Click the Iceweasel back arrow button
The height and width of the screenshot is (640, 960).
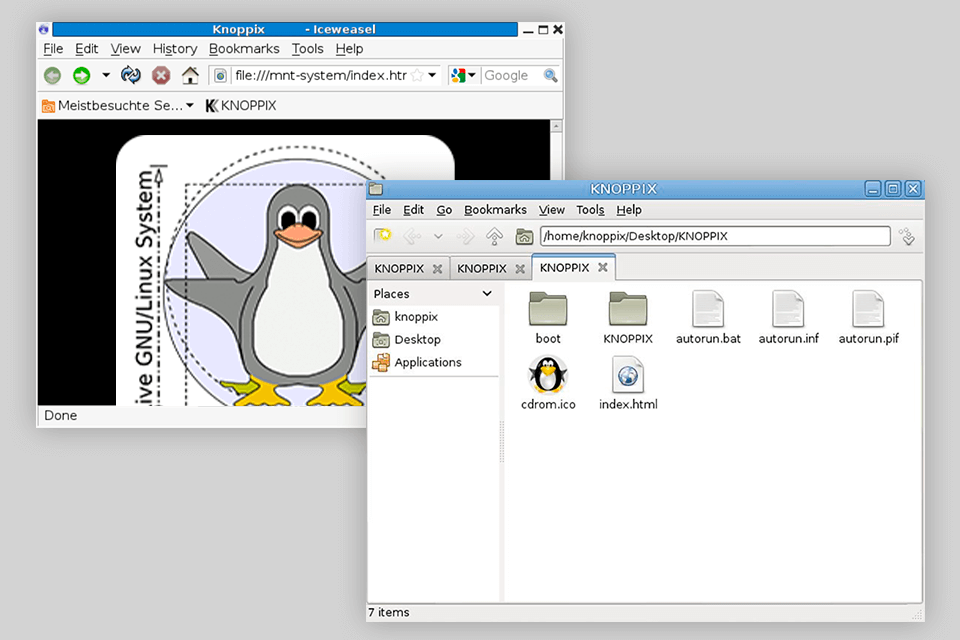(53, 75)
